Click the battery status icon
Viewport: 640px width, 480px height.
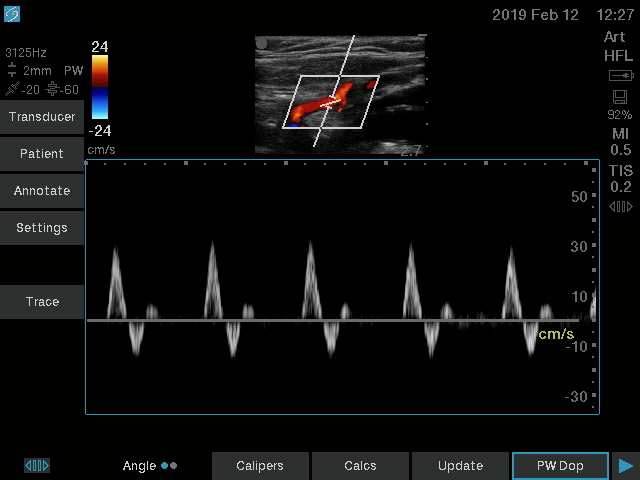tap(620, 76)
